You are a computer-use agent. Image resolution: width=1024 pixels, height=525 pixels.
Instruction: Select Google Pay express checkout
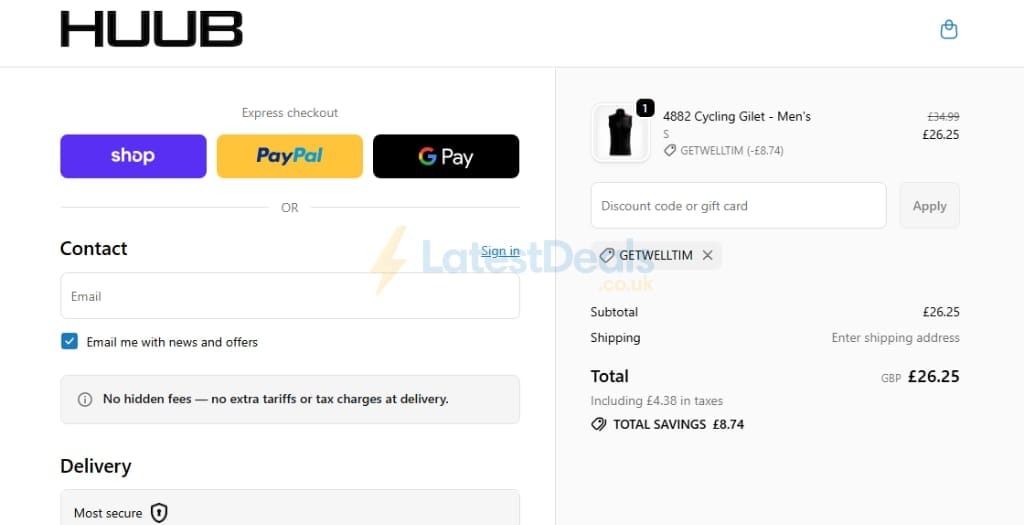(446, 156)
